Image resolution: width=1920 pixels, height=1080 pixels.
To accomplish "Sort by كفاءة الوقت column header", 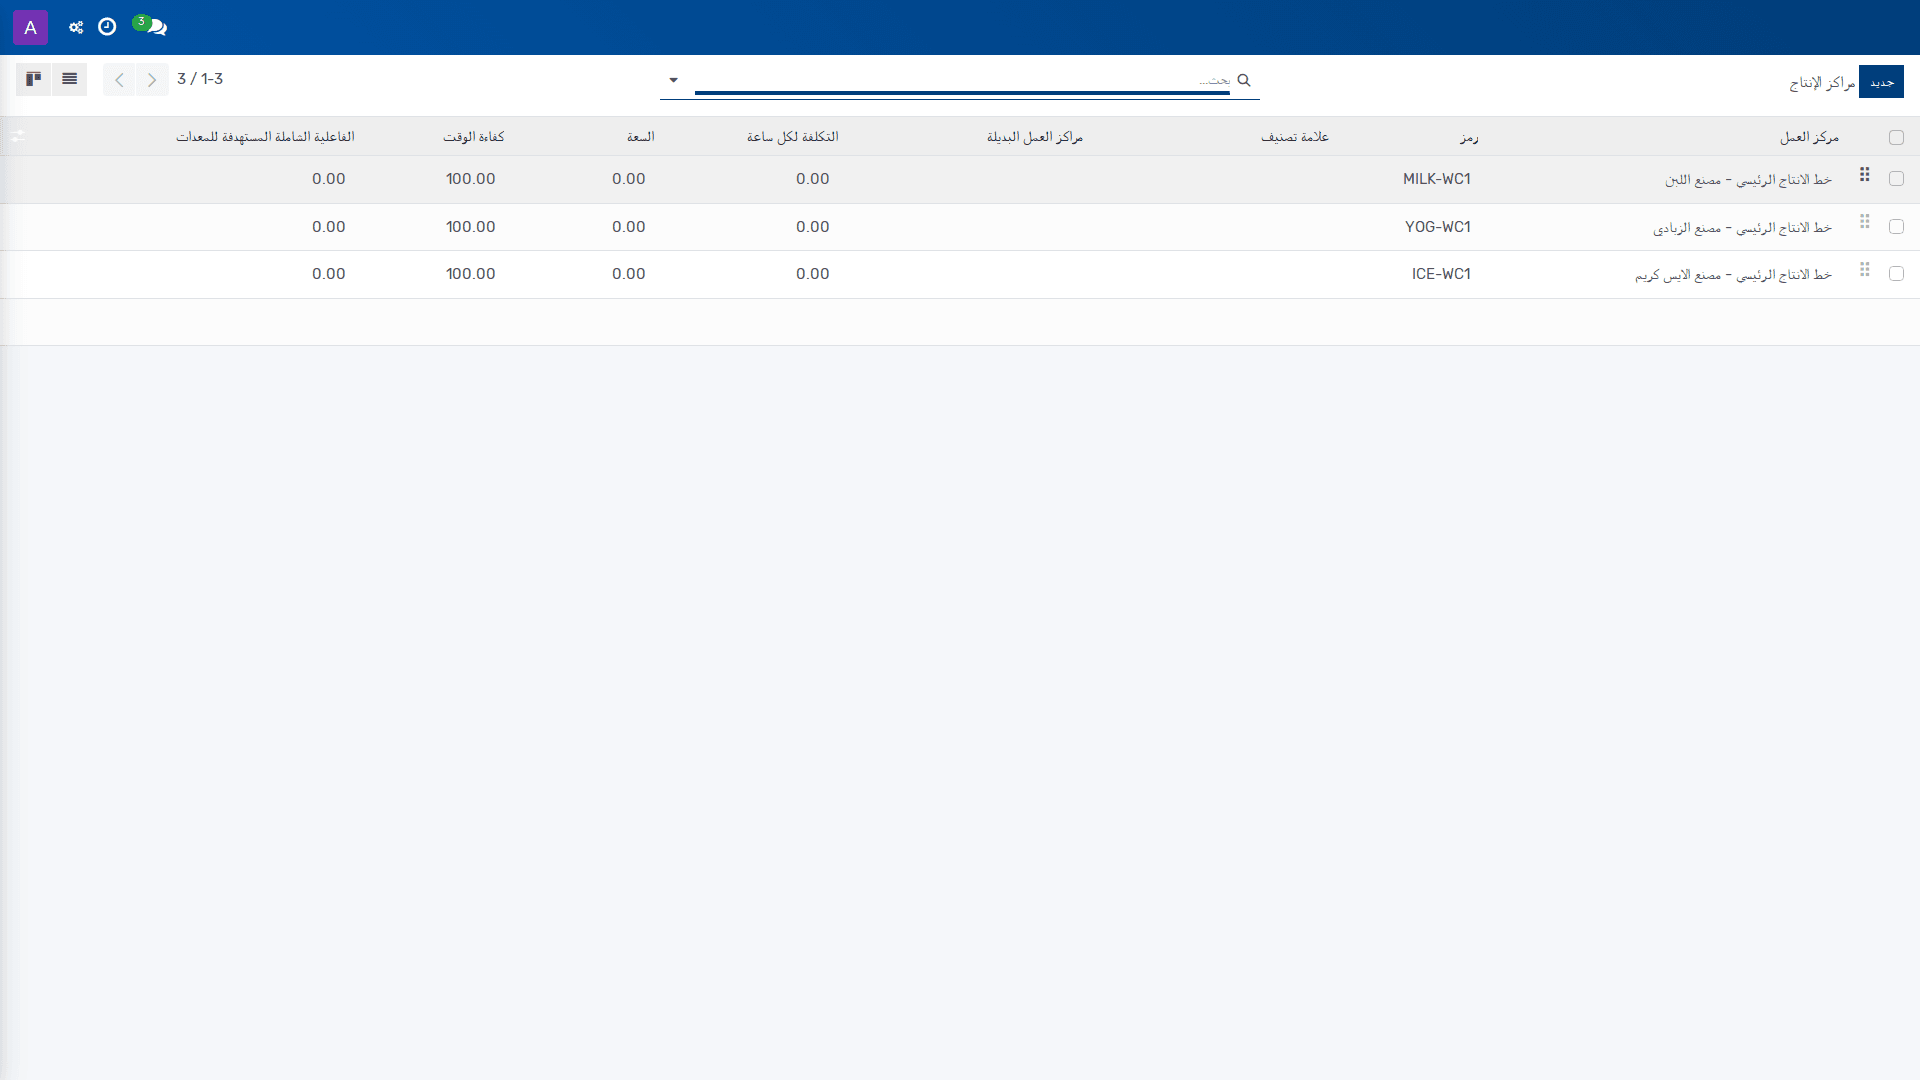I will (x=474, y=137).
